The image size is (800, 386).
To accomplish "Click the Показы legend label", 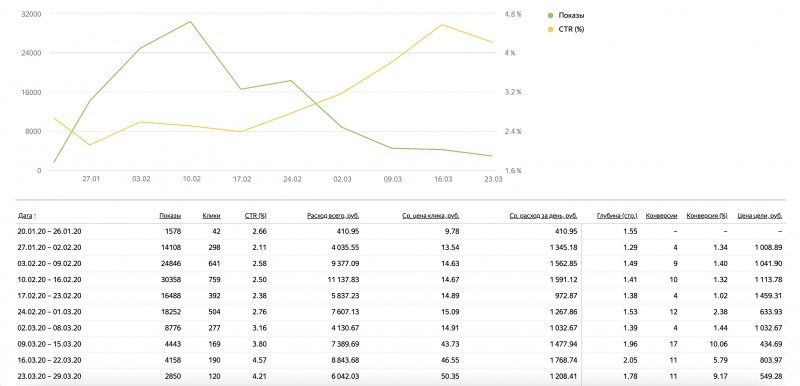I will click(571, 15).
